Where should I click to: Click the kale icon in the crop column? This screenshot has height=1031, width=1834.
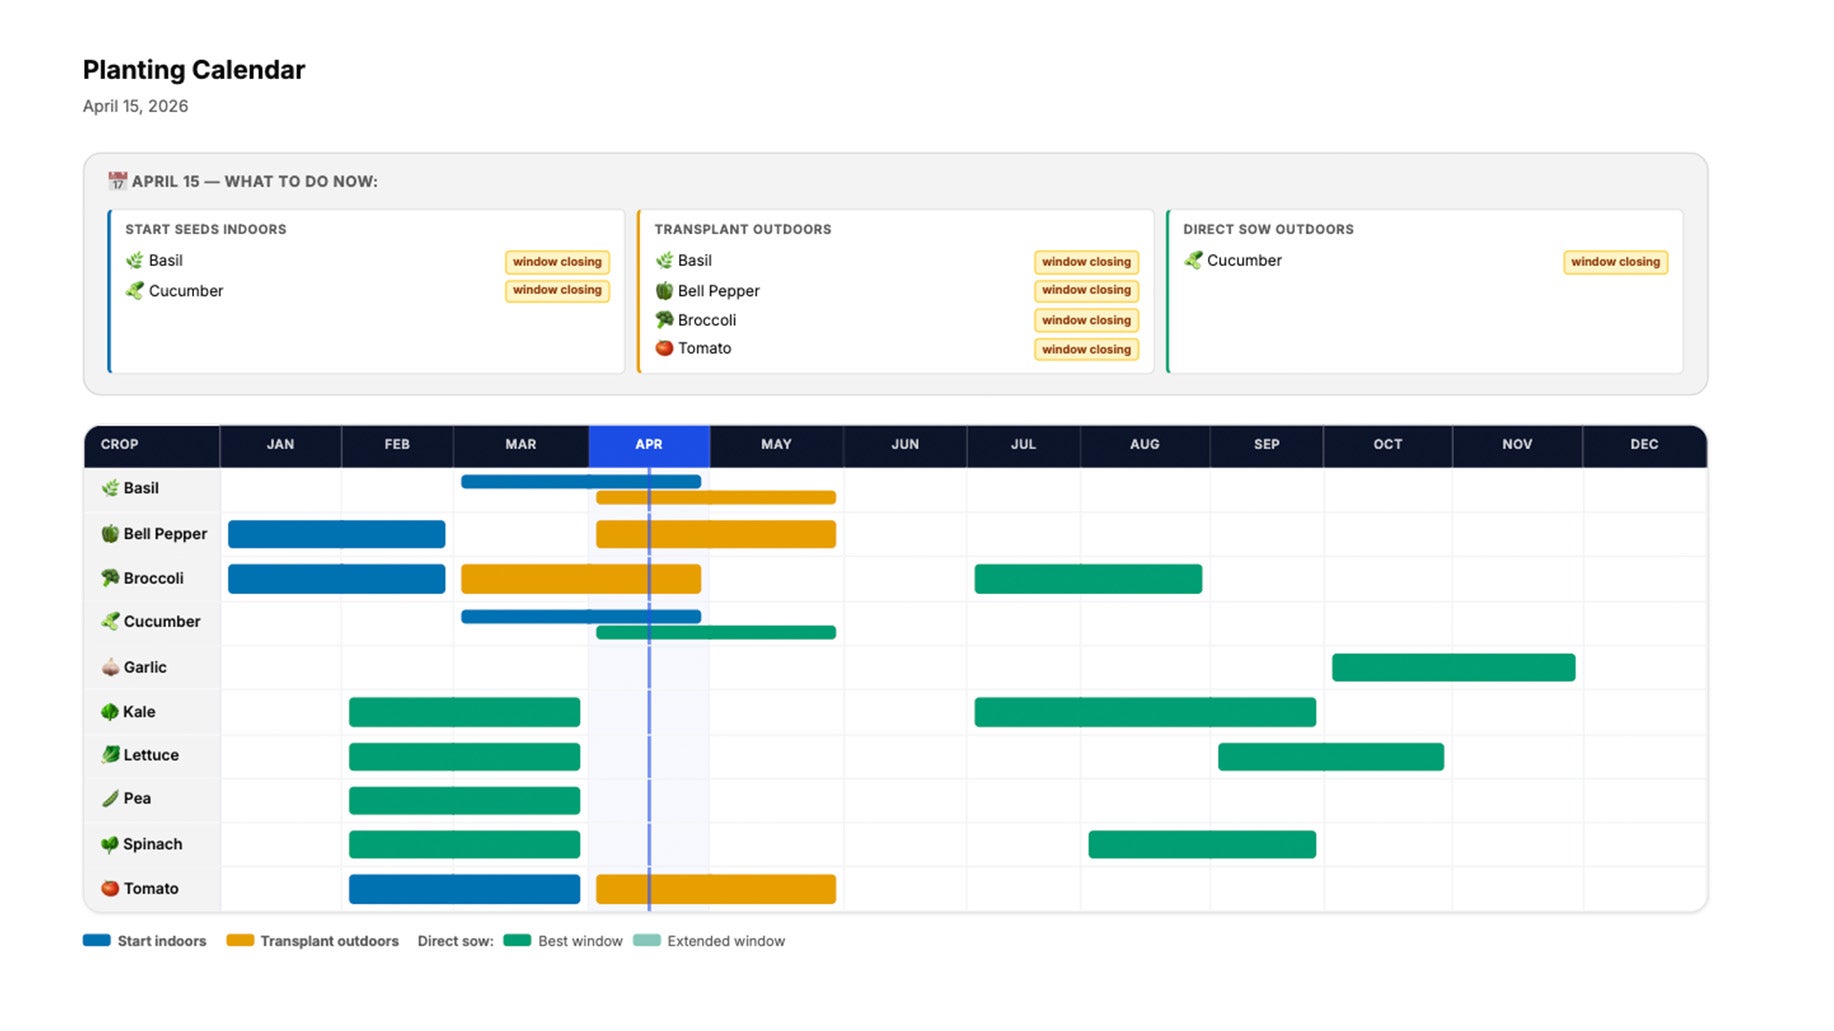pyautogui.click(x=110, y=712)
